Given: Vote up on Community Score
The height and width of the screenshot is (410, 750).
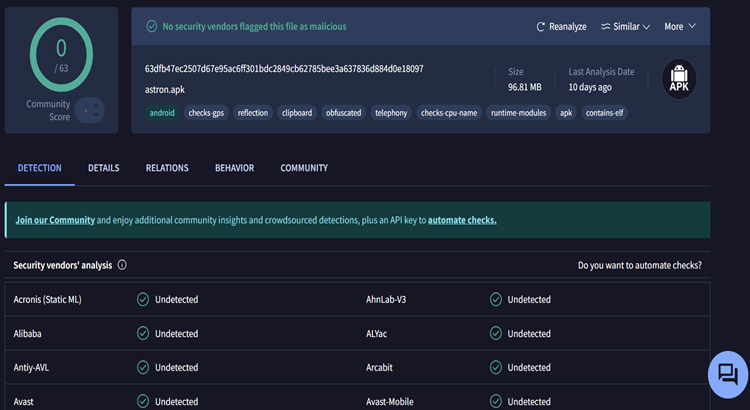Looking at the screenshot, I should click(x=96, y=105).
